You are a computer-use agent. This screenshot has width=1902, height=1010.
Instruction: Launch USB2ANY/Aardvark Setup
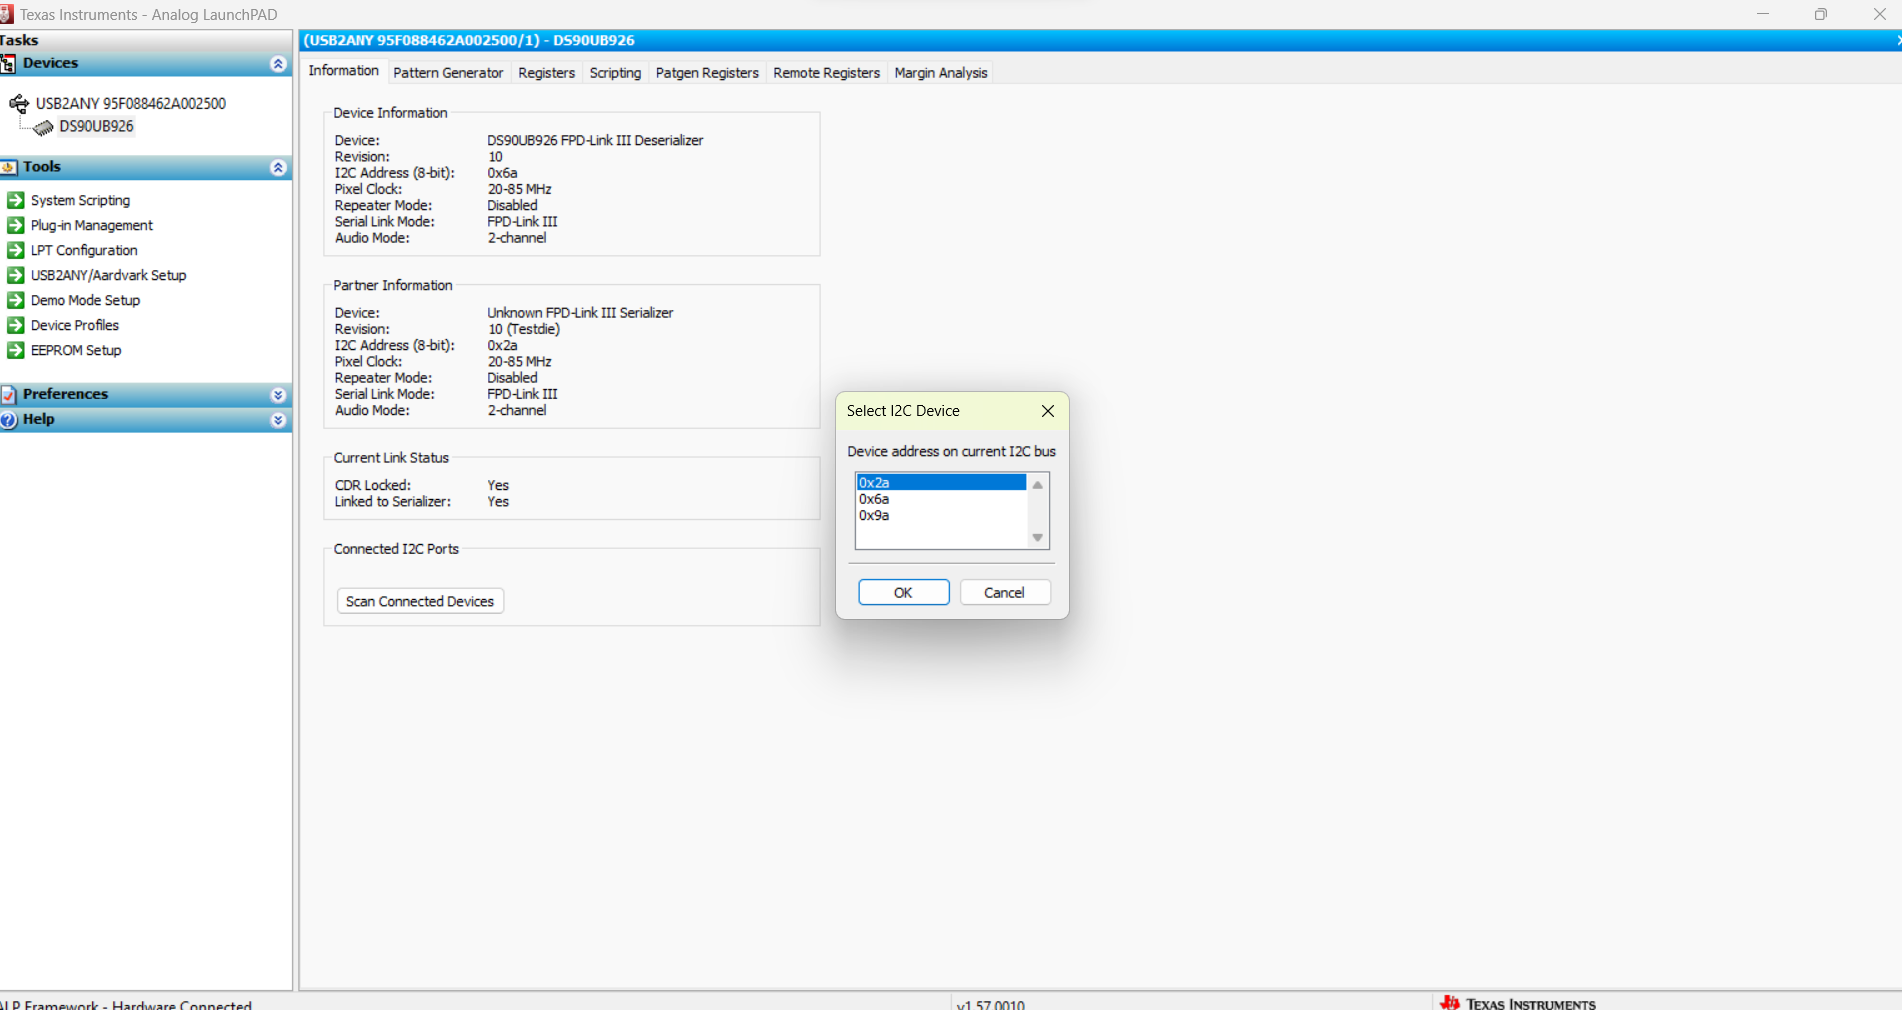(108, 275)
